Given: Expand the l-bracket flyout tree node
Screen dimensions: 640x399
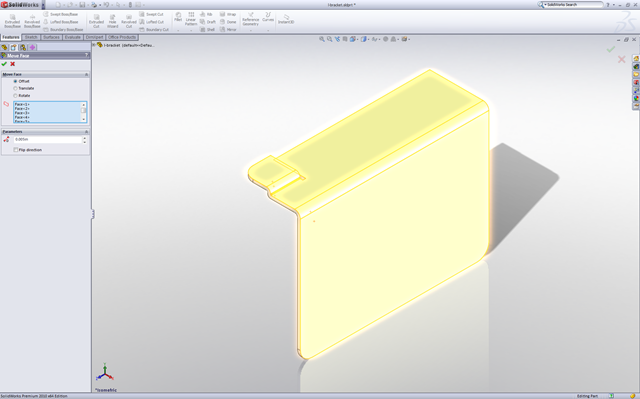Looking at the screenshot, I should (94, 45).
